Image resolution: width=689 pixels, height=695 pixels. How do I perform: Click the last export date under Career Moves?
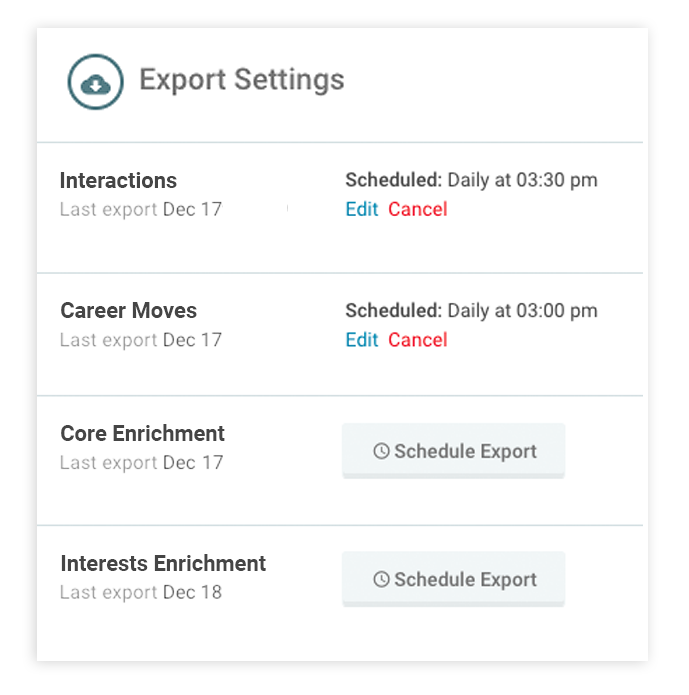pyautogui.click(x=192, y=340)
